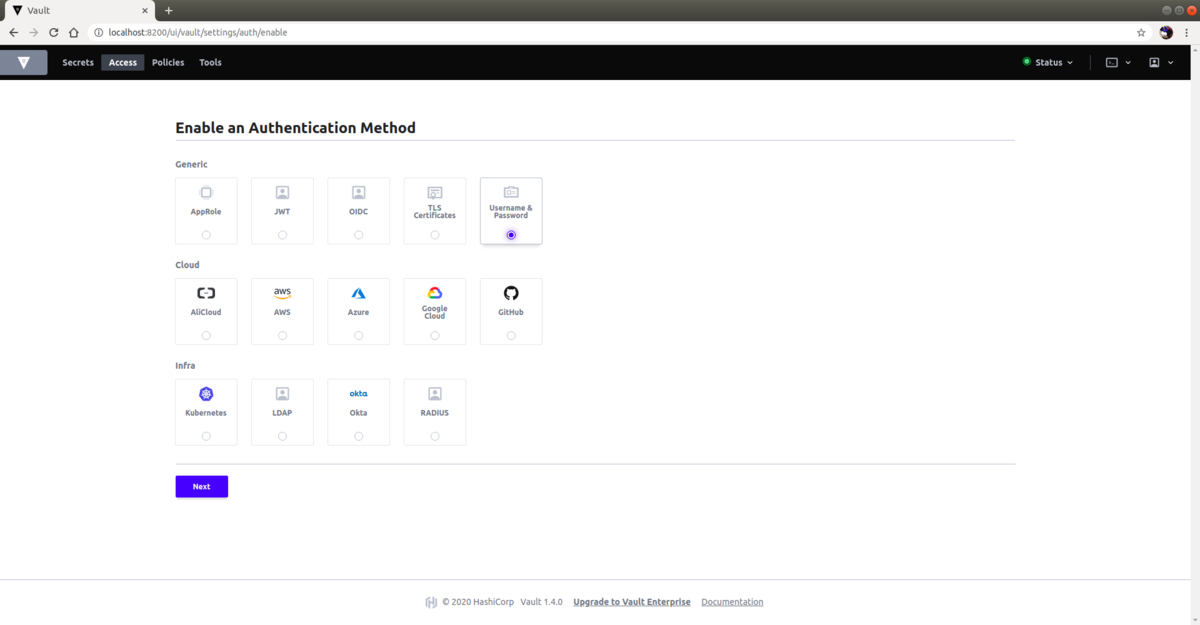Open the Tools nav tab
The image size is (1200, 625).
(210, 62)
